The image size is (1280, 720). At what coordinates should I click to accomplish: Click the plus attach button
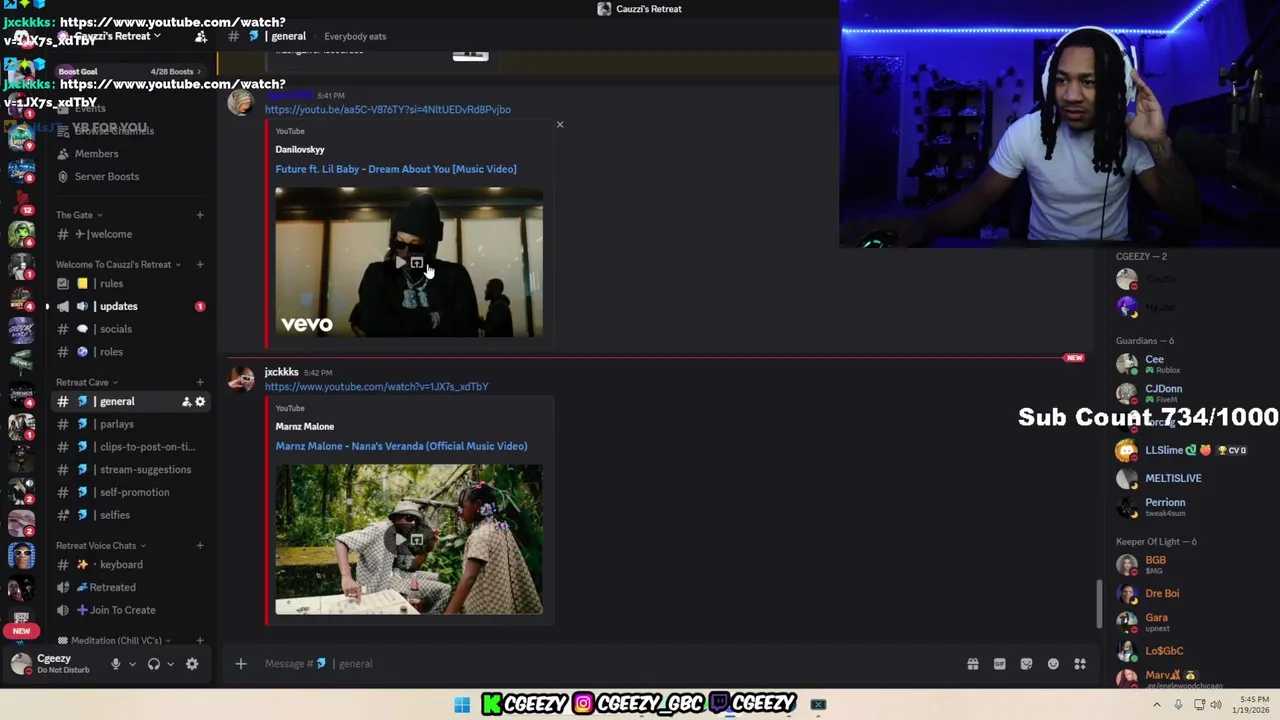(x=240, y=664)
